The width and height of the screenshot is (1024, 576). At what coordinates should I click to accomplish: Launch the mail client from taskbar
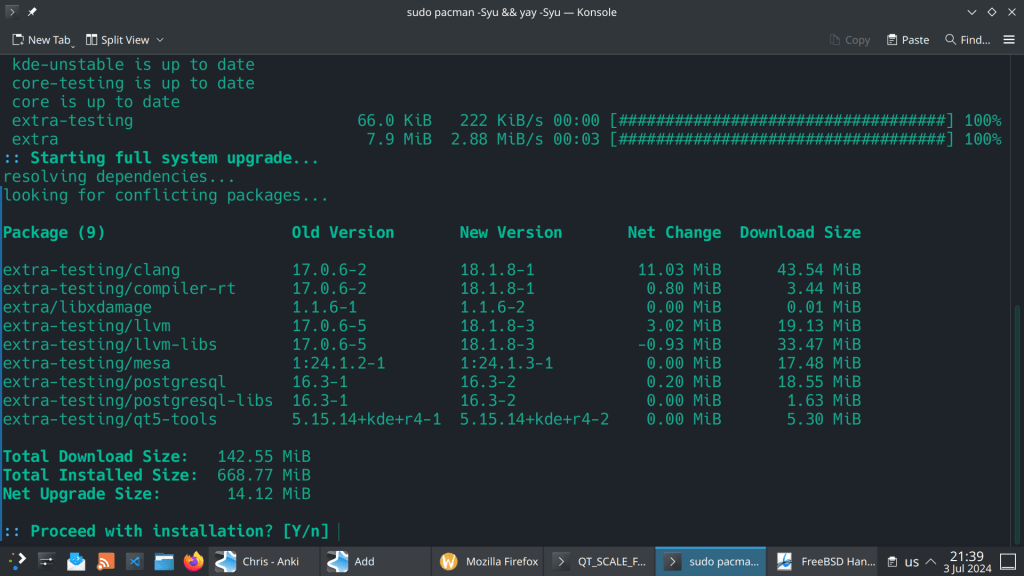coord(76,561)
